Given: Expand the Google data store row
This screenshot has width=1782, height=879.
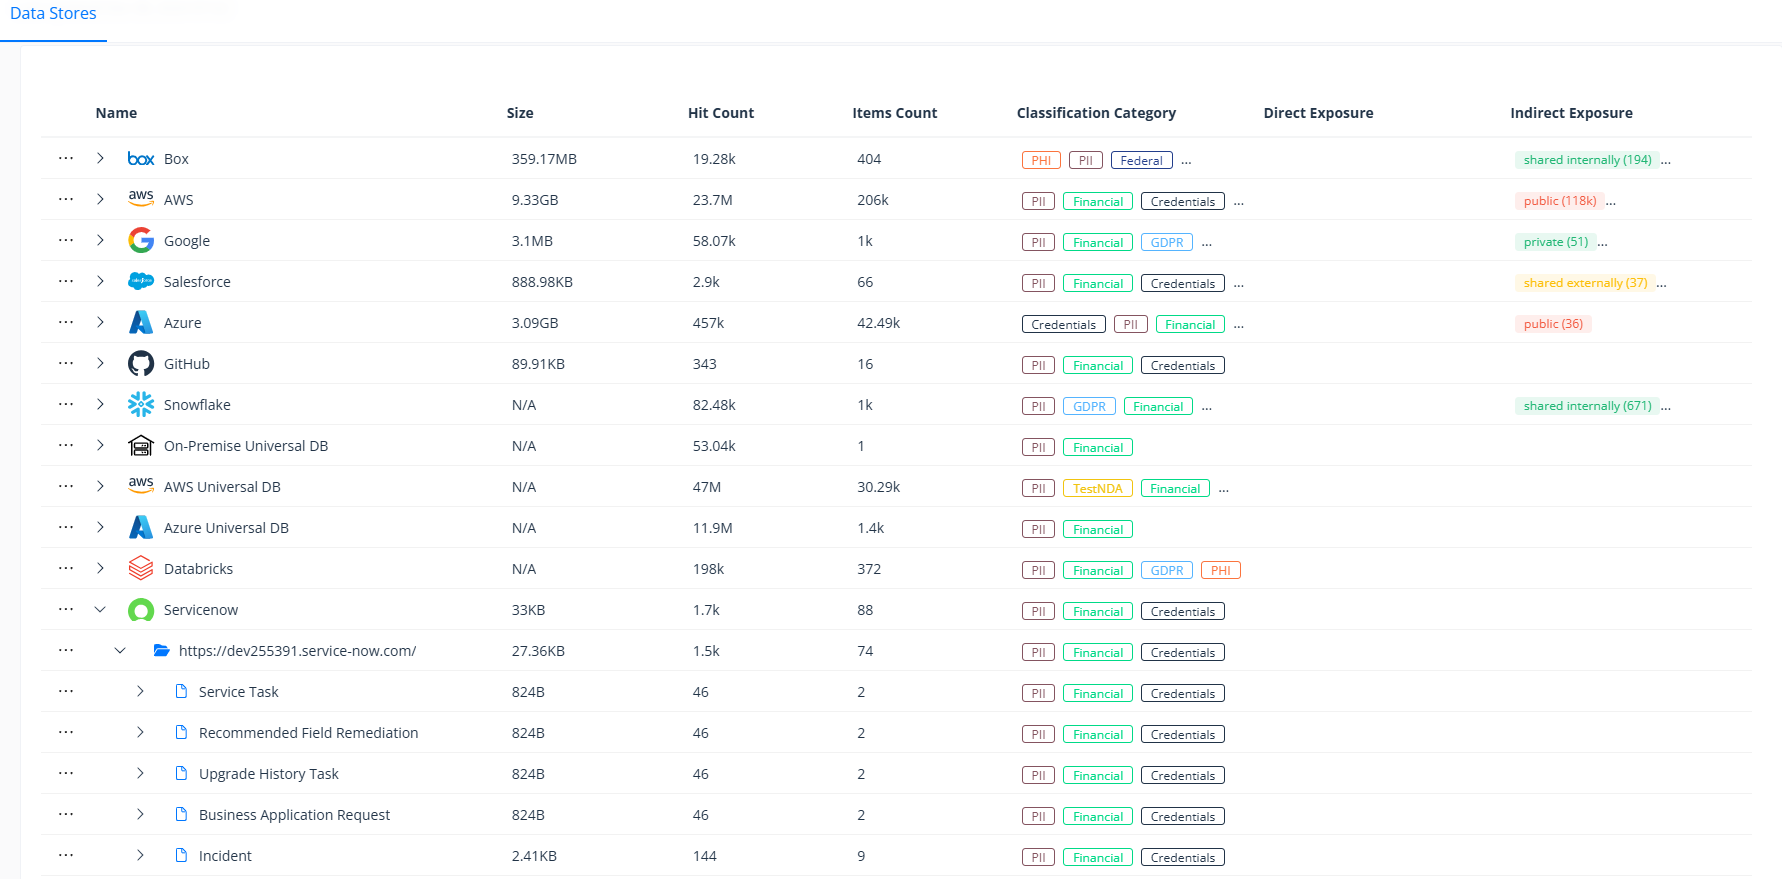Looking at the screenshot, I should 100,240.
